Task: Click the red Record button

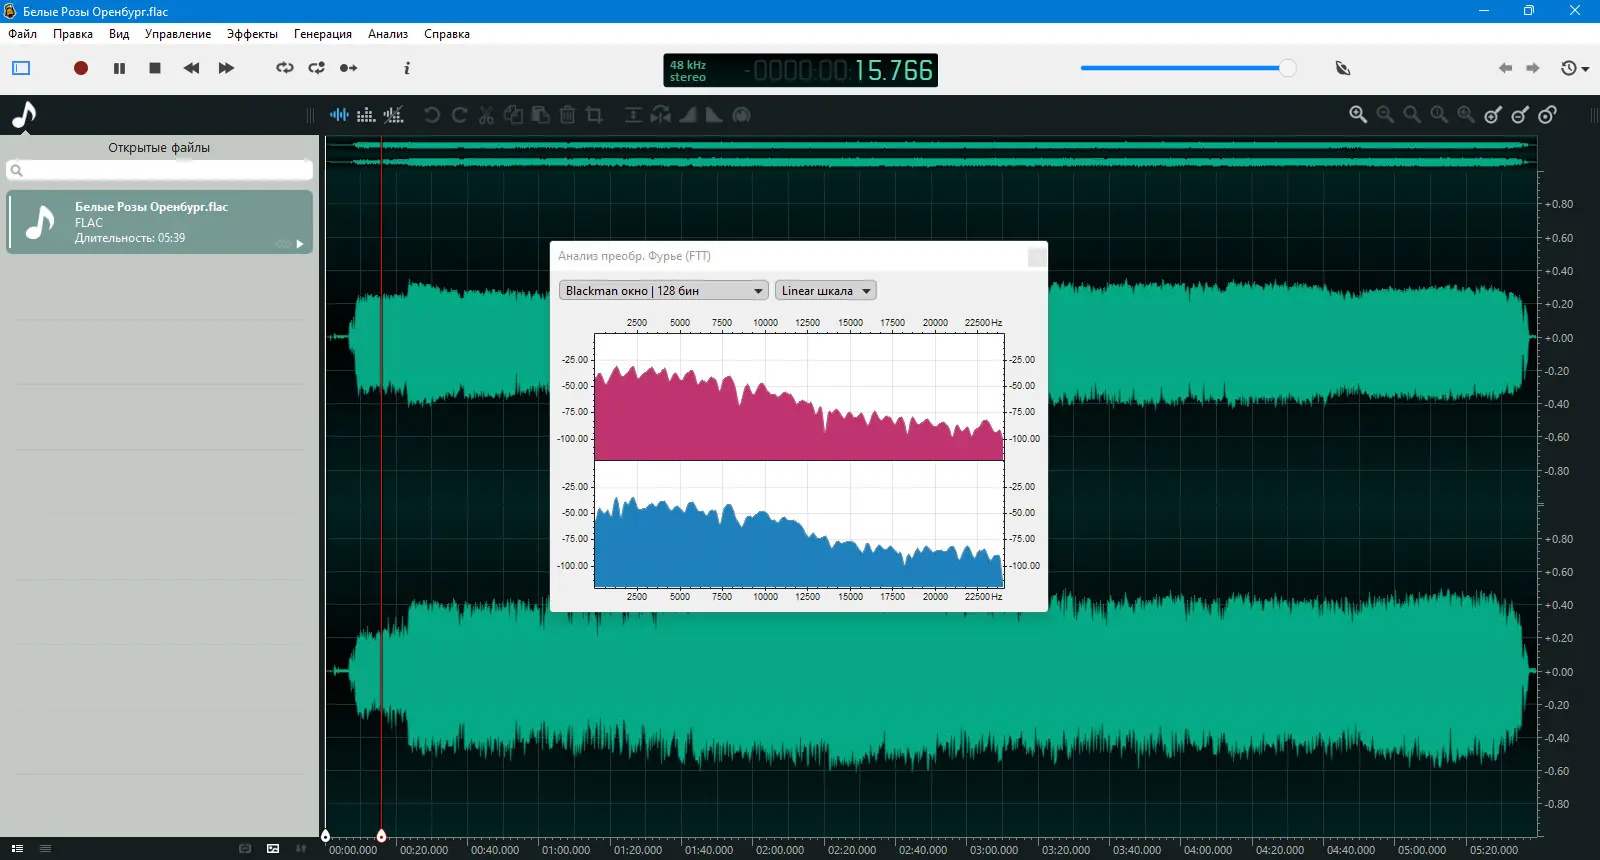Action: click(81, 68)
